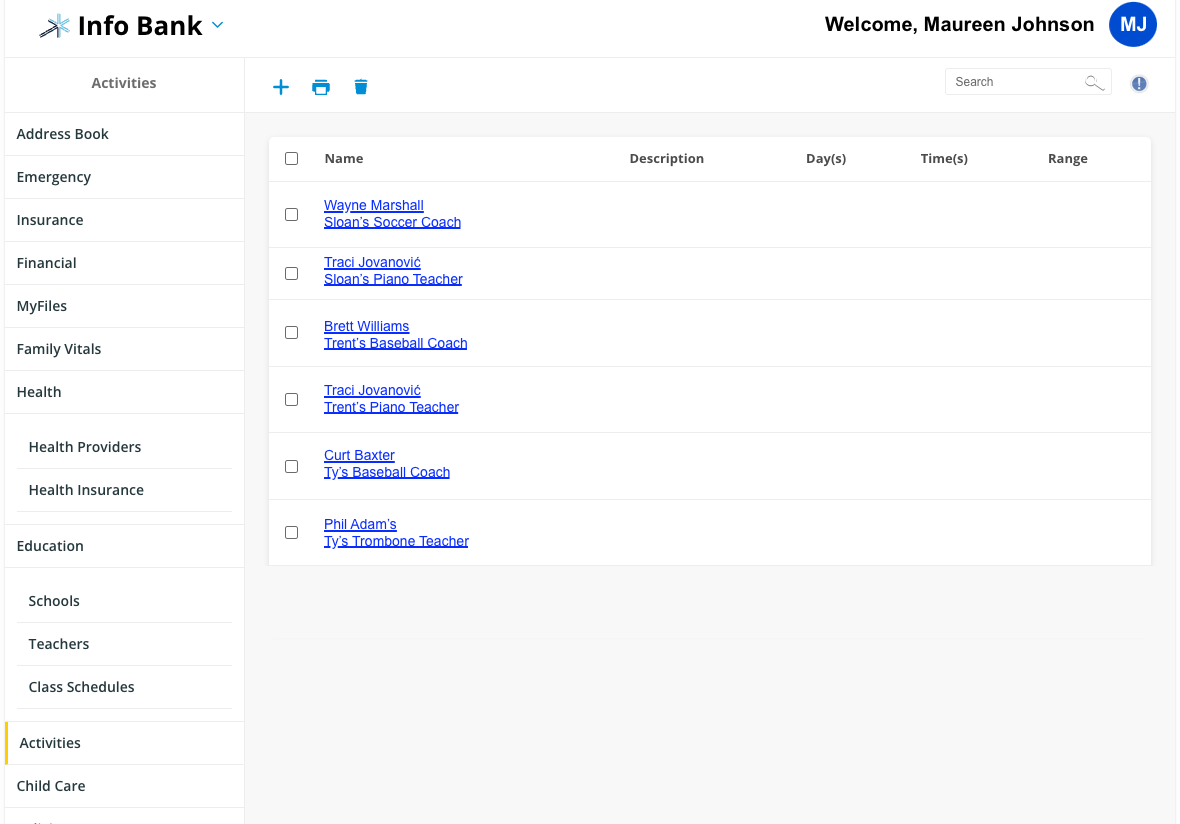
Task: Check the Curt Baxter row checkbox
Action: click(x=291, y=467)
